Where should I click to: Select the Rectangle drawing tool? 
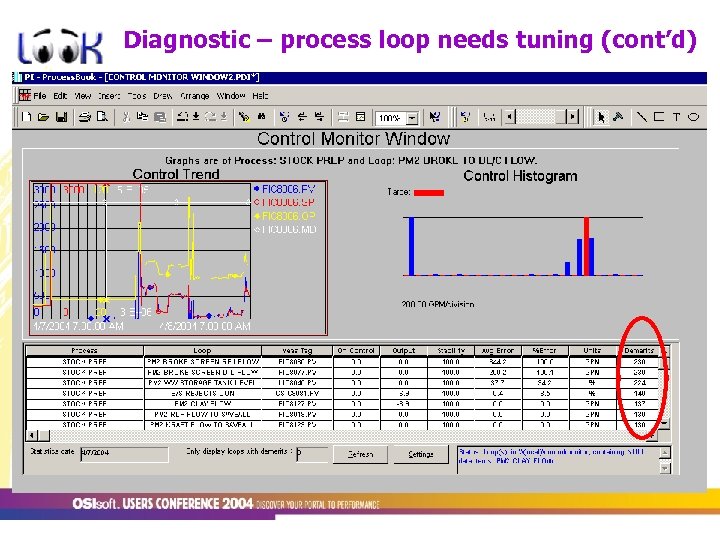click(659, 117)
